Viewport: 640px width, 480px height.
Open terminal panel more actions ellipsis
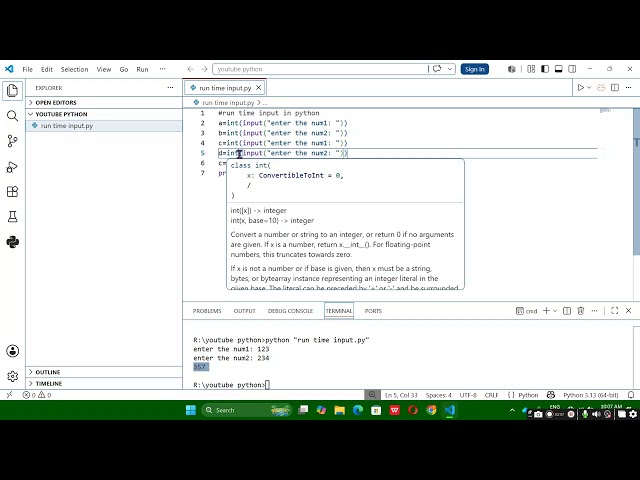click(594, 311)
